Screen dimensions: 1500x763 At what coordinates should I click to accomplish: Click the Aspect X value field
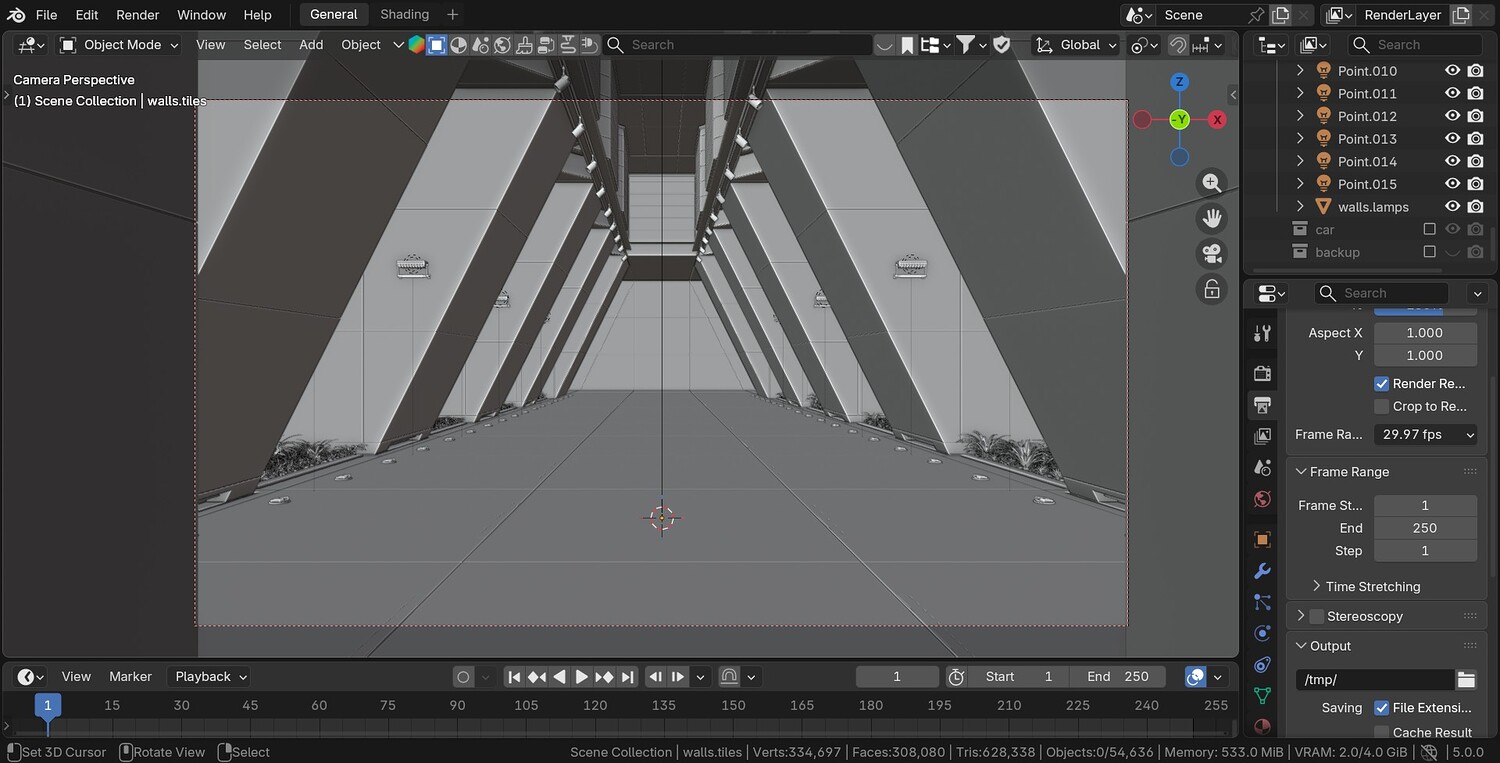pyautogui.click(x=1425, y=333)
